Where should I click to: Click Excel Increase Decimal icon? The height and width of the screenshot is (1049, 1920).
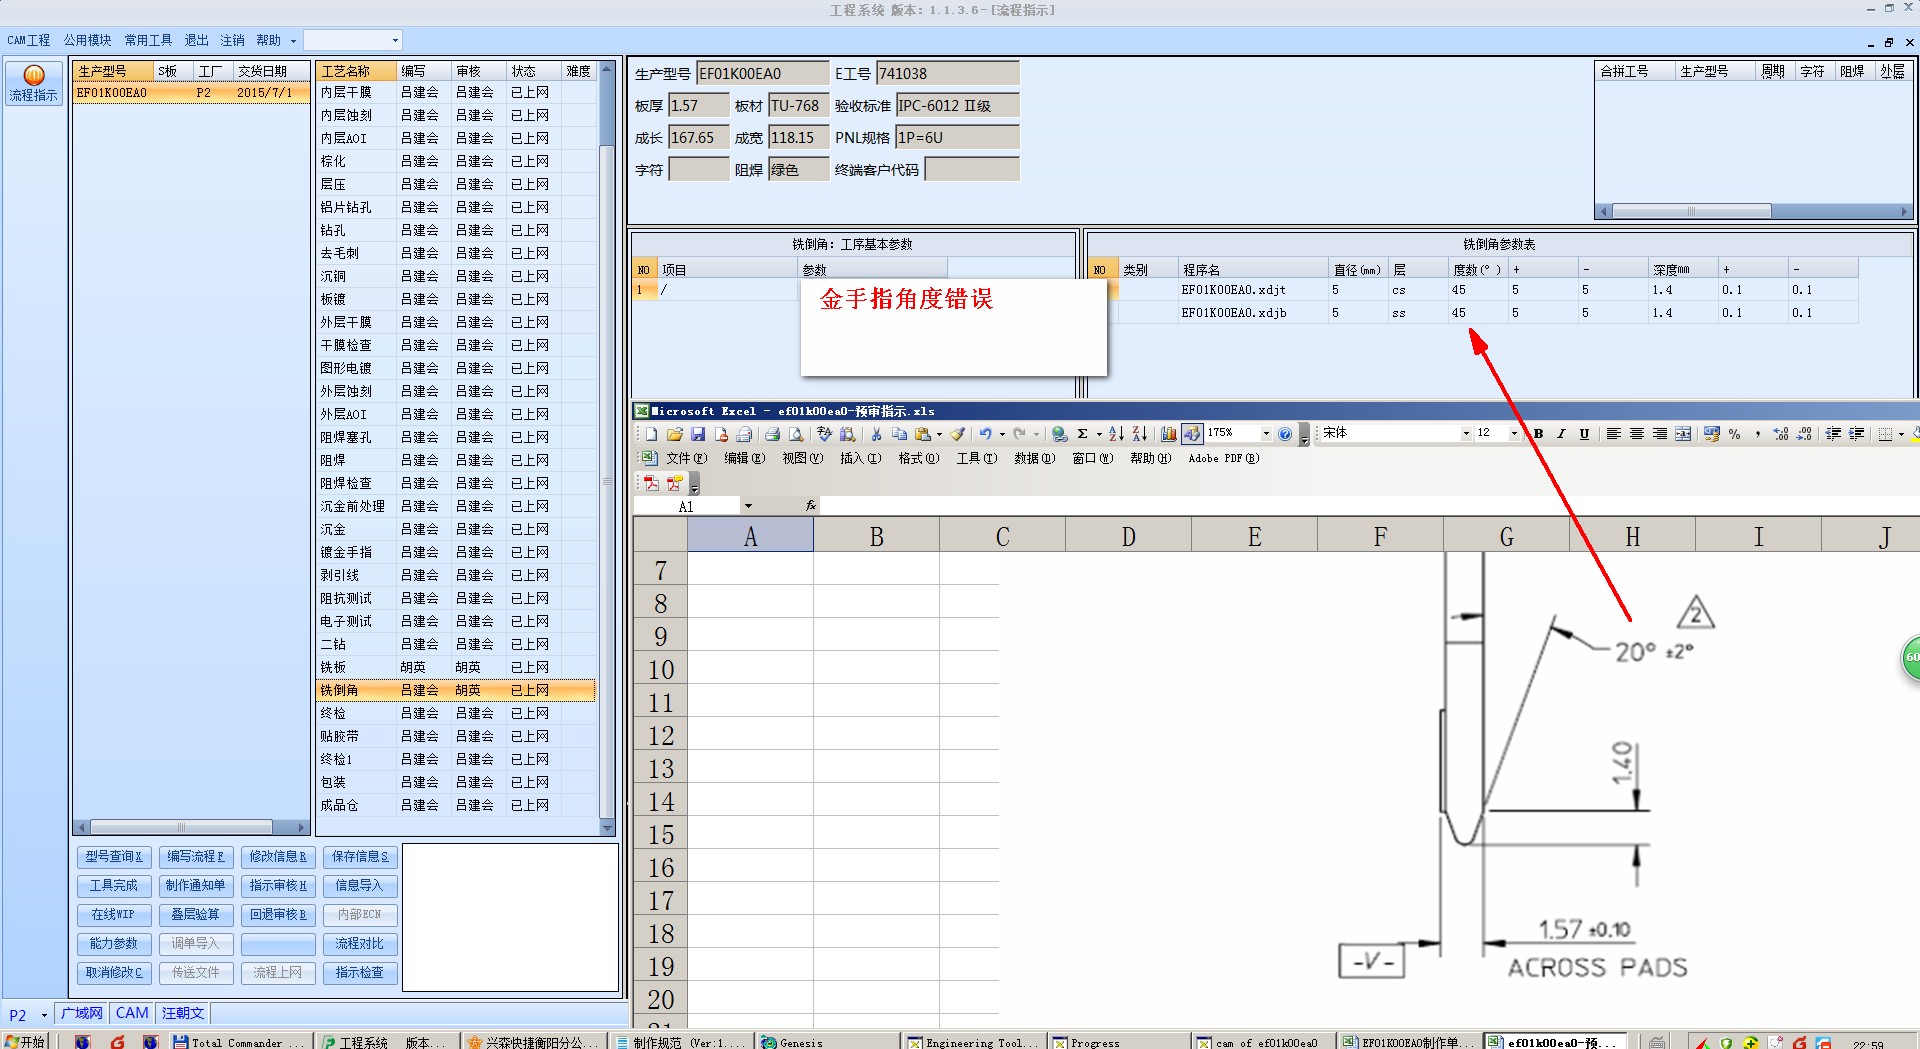(1781, 434)
